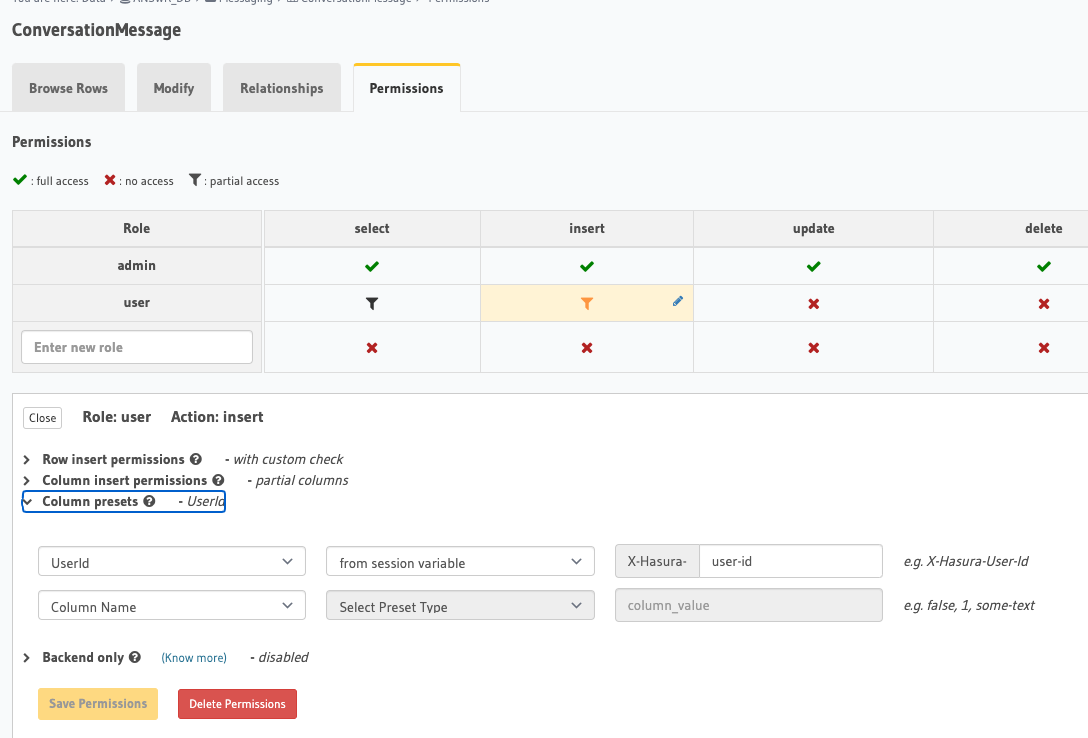The height and width of the screenshot is (738, 1088).
Task: Switch to the Browse Rows tab
Action: click(x=68, y=87)
